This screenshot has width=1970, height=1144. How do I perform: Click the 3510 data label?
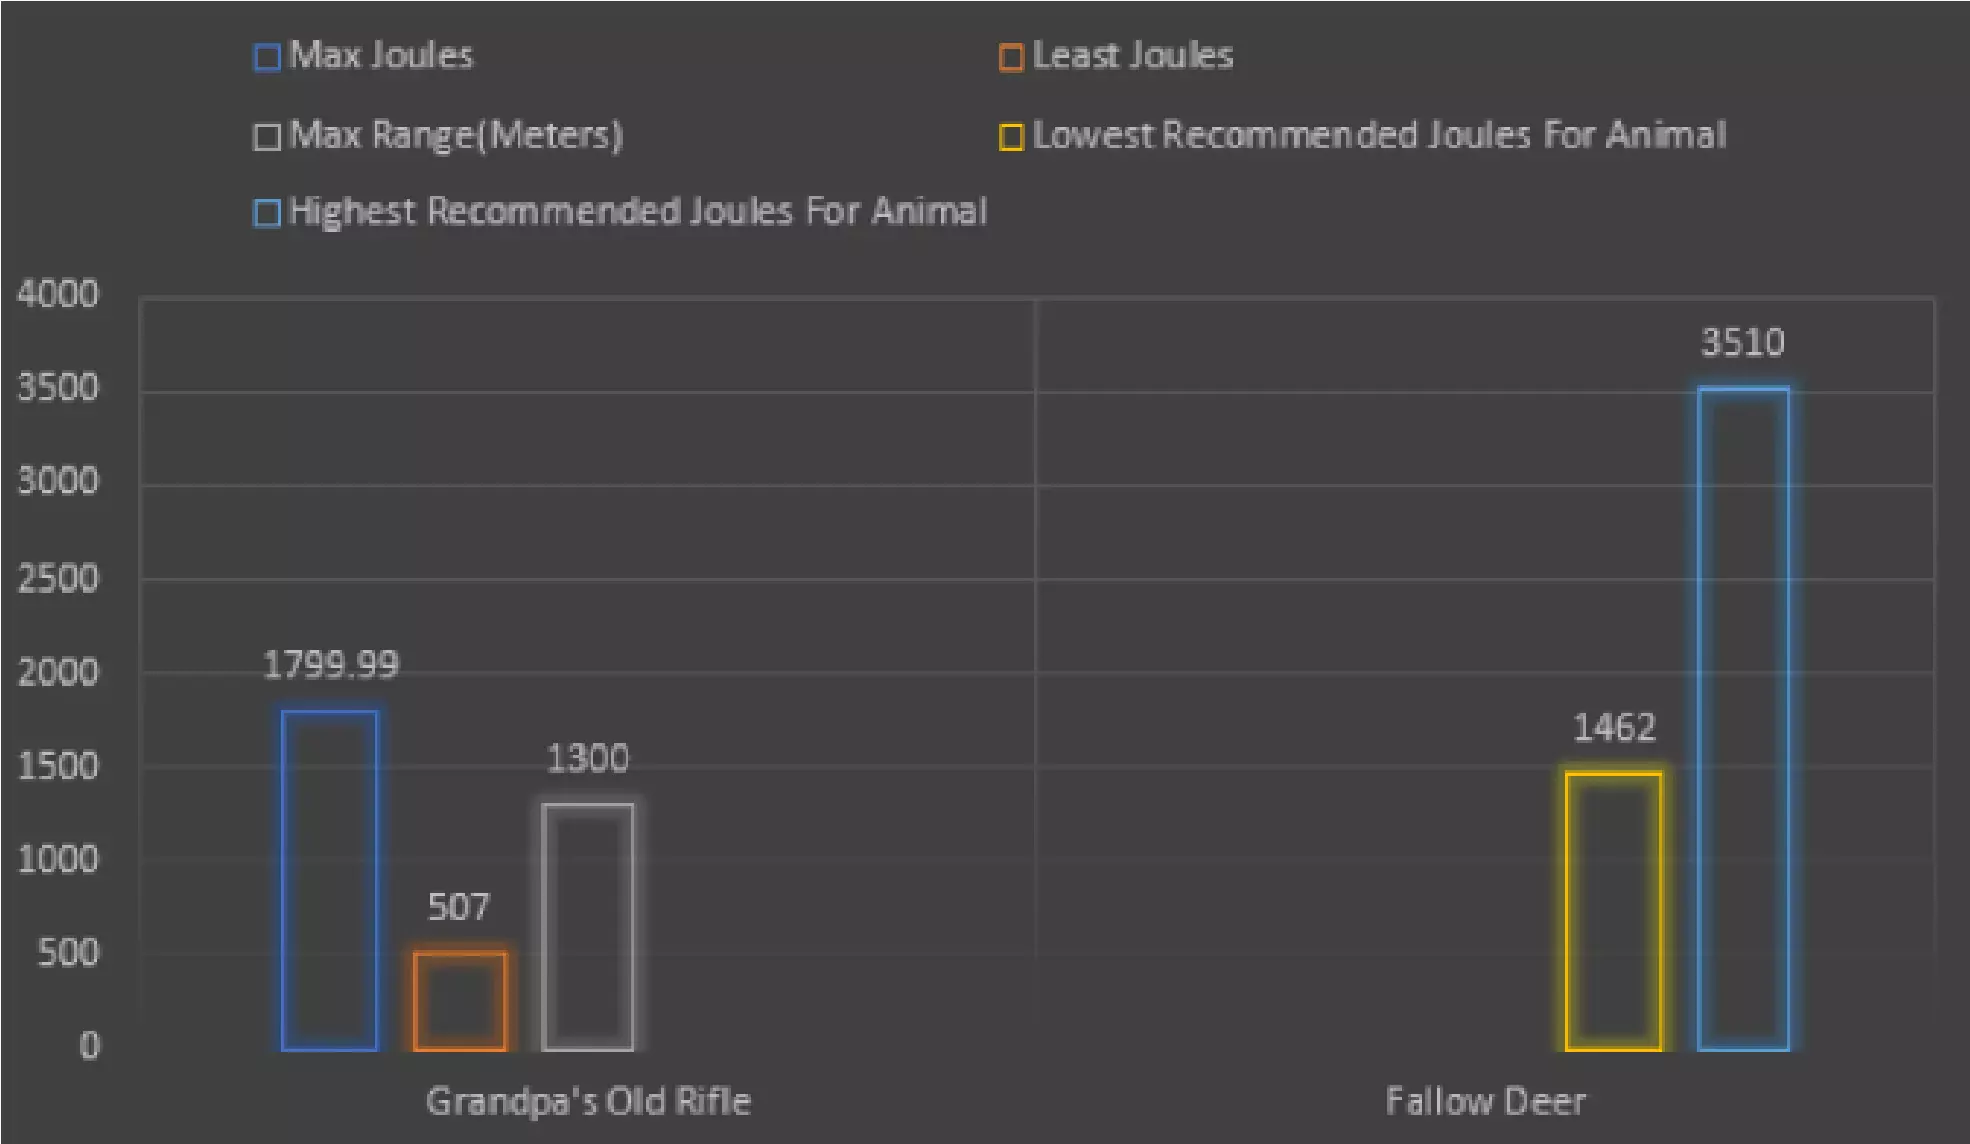click(x=1743, y=343)
